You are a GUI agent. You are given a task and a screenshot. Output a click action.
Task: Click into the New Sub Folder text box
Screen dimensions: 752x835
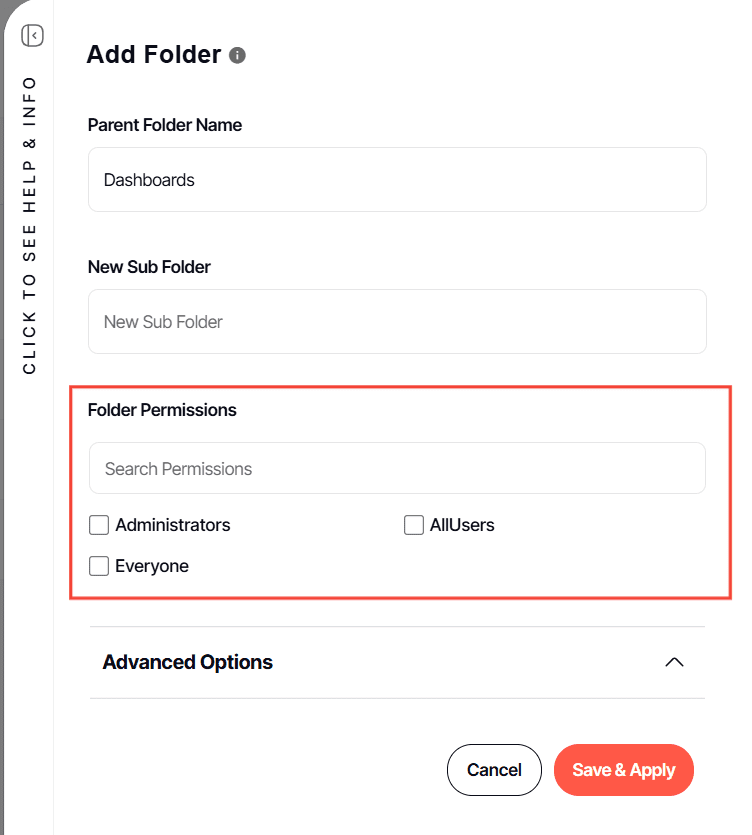click(x=397, y=322)
